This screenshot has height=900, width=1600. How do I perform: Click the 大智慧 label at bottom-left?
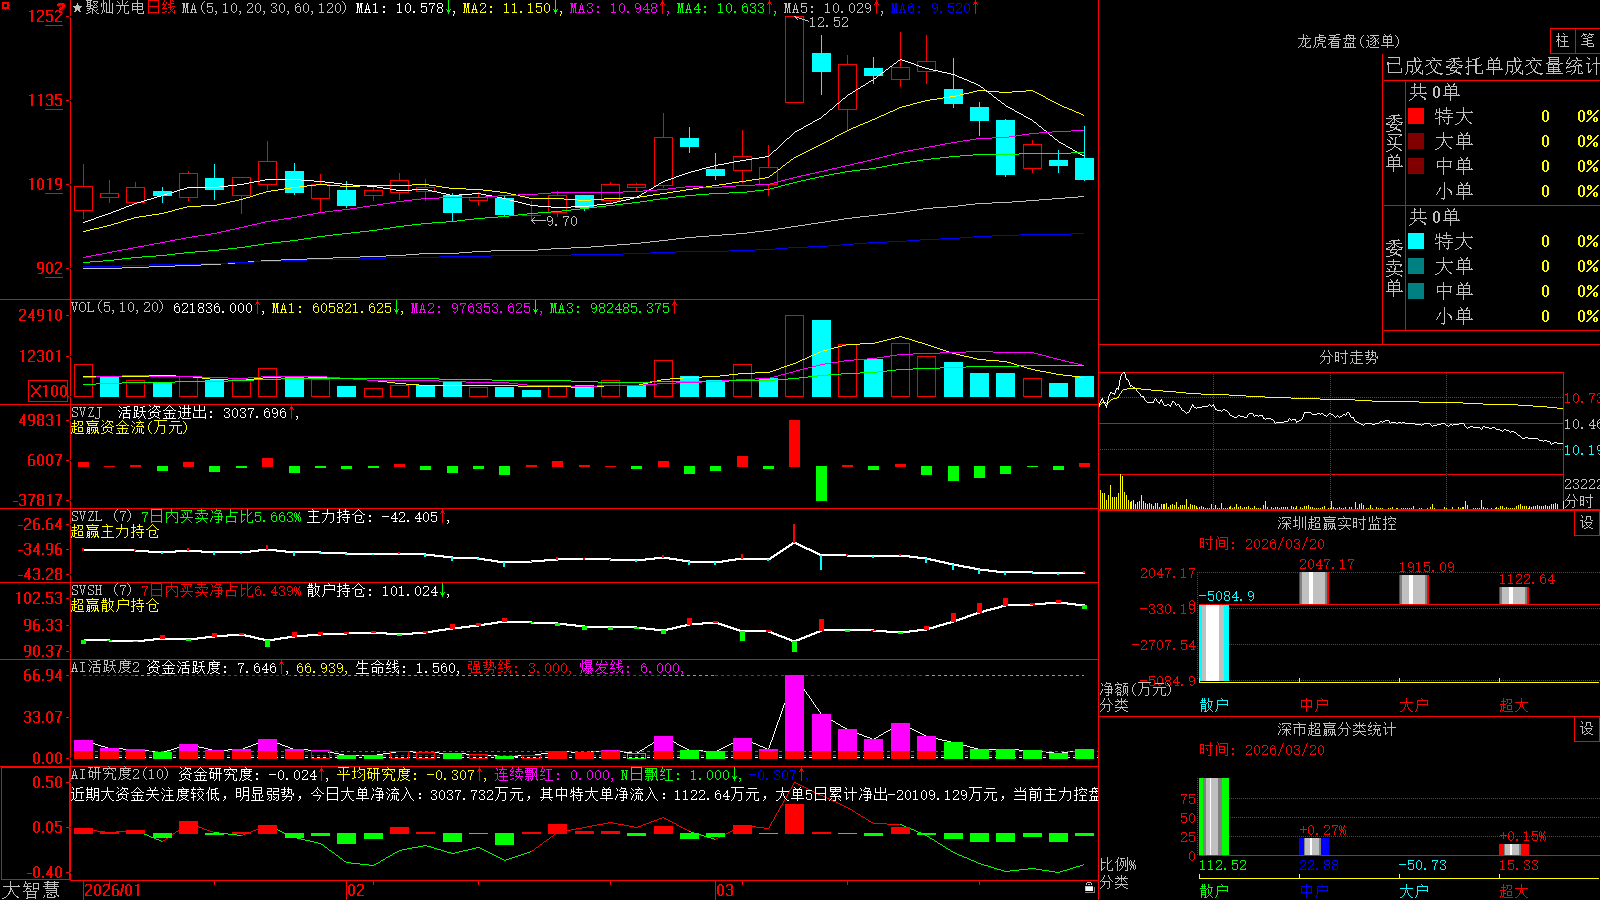[31, 890]
